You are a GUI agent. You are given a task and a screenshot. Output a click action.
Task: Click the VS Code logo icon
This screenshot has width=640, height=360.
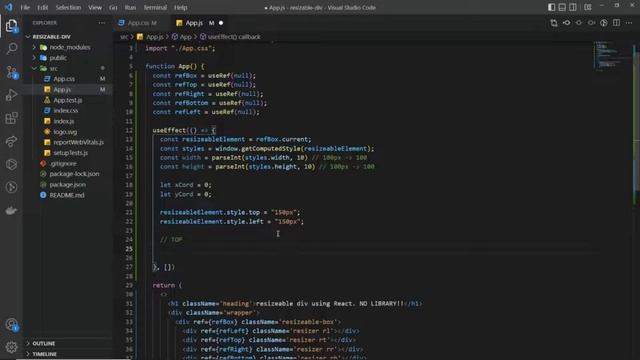(x=9, y=7)
